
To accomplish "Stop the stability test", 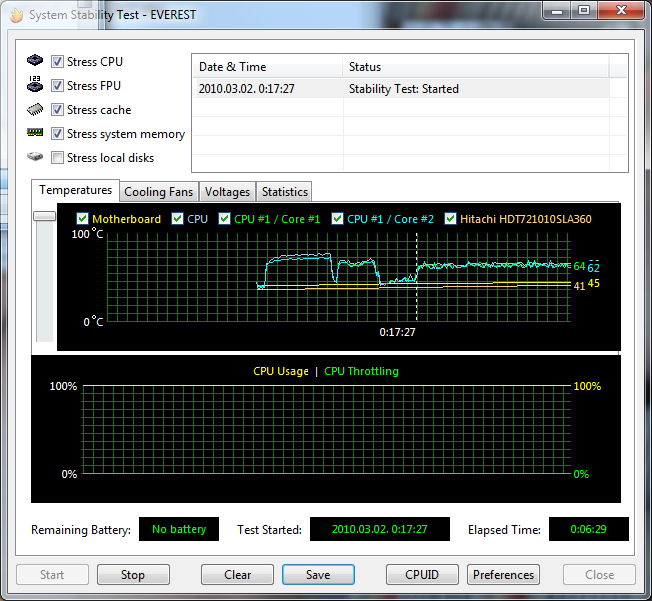I will point(133,574).
